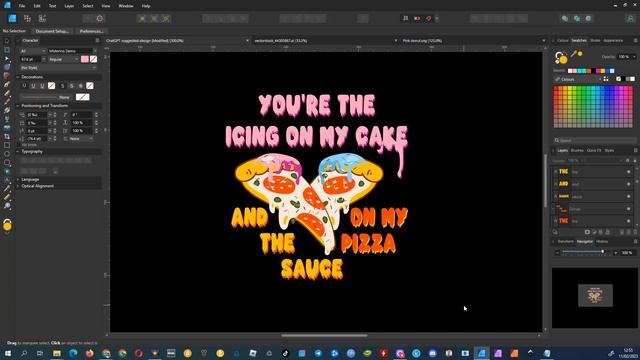The width and height of the screenshot is (640, 360).
Task: Expand the Language section
Action: click(x=18, y=179)
